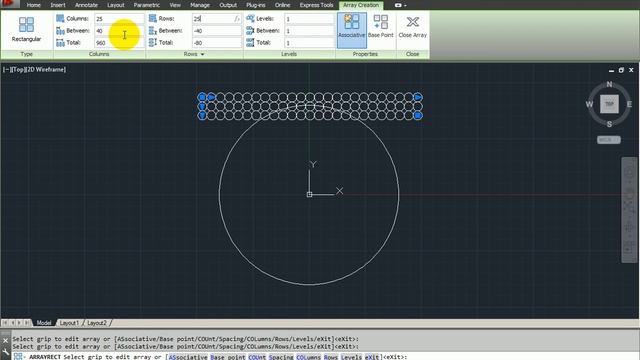640x360 pixels.
Task: Click the eXit command line option
Action: point(372,357)
